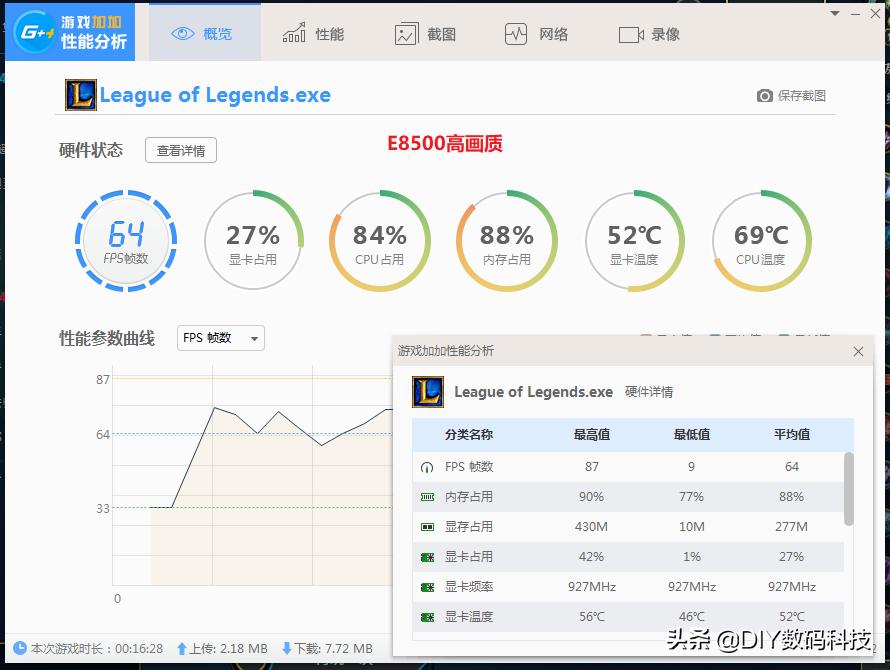Click the League of Legends game icon

(x=79, y=95)
